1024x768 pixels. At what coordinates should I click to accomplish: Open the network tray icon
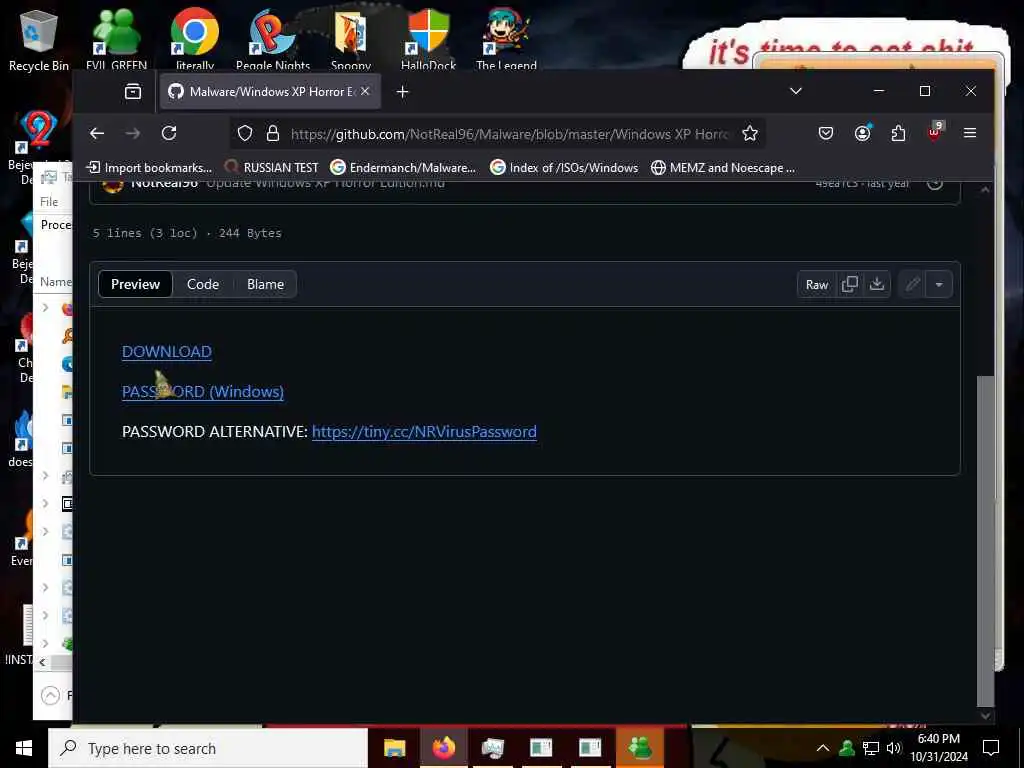pyautogui.click(x=871, y=748)
